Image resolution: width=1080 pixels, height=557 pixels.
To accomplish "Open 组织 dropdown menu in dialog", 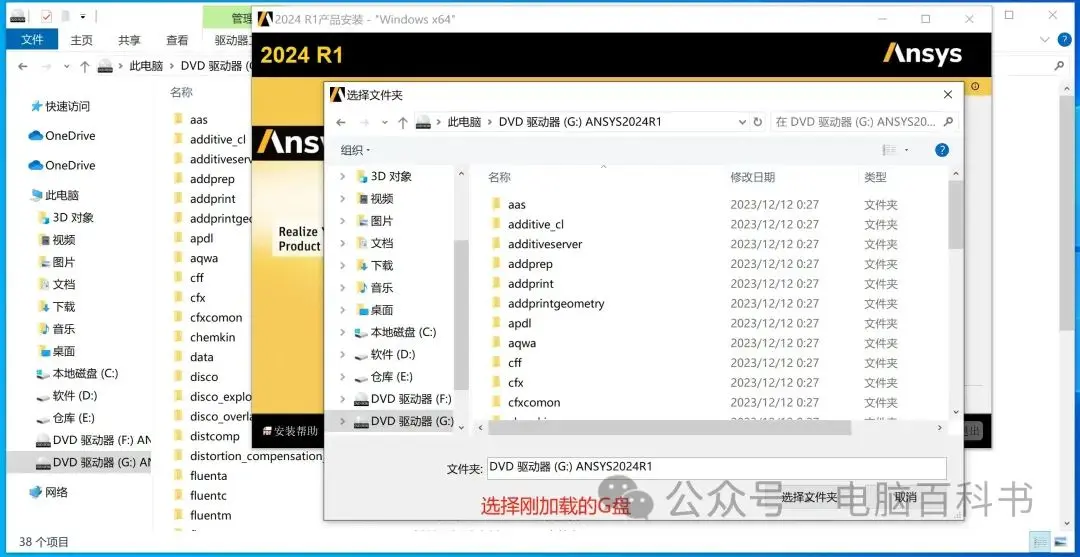I will pyautogui.click(x=355, y=149).
